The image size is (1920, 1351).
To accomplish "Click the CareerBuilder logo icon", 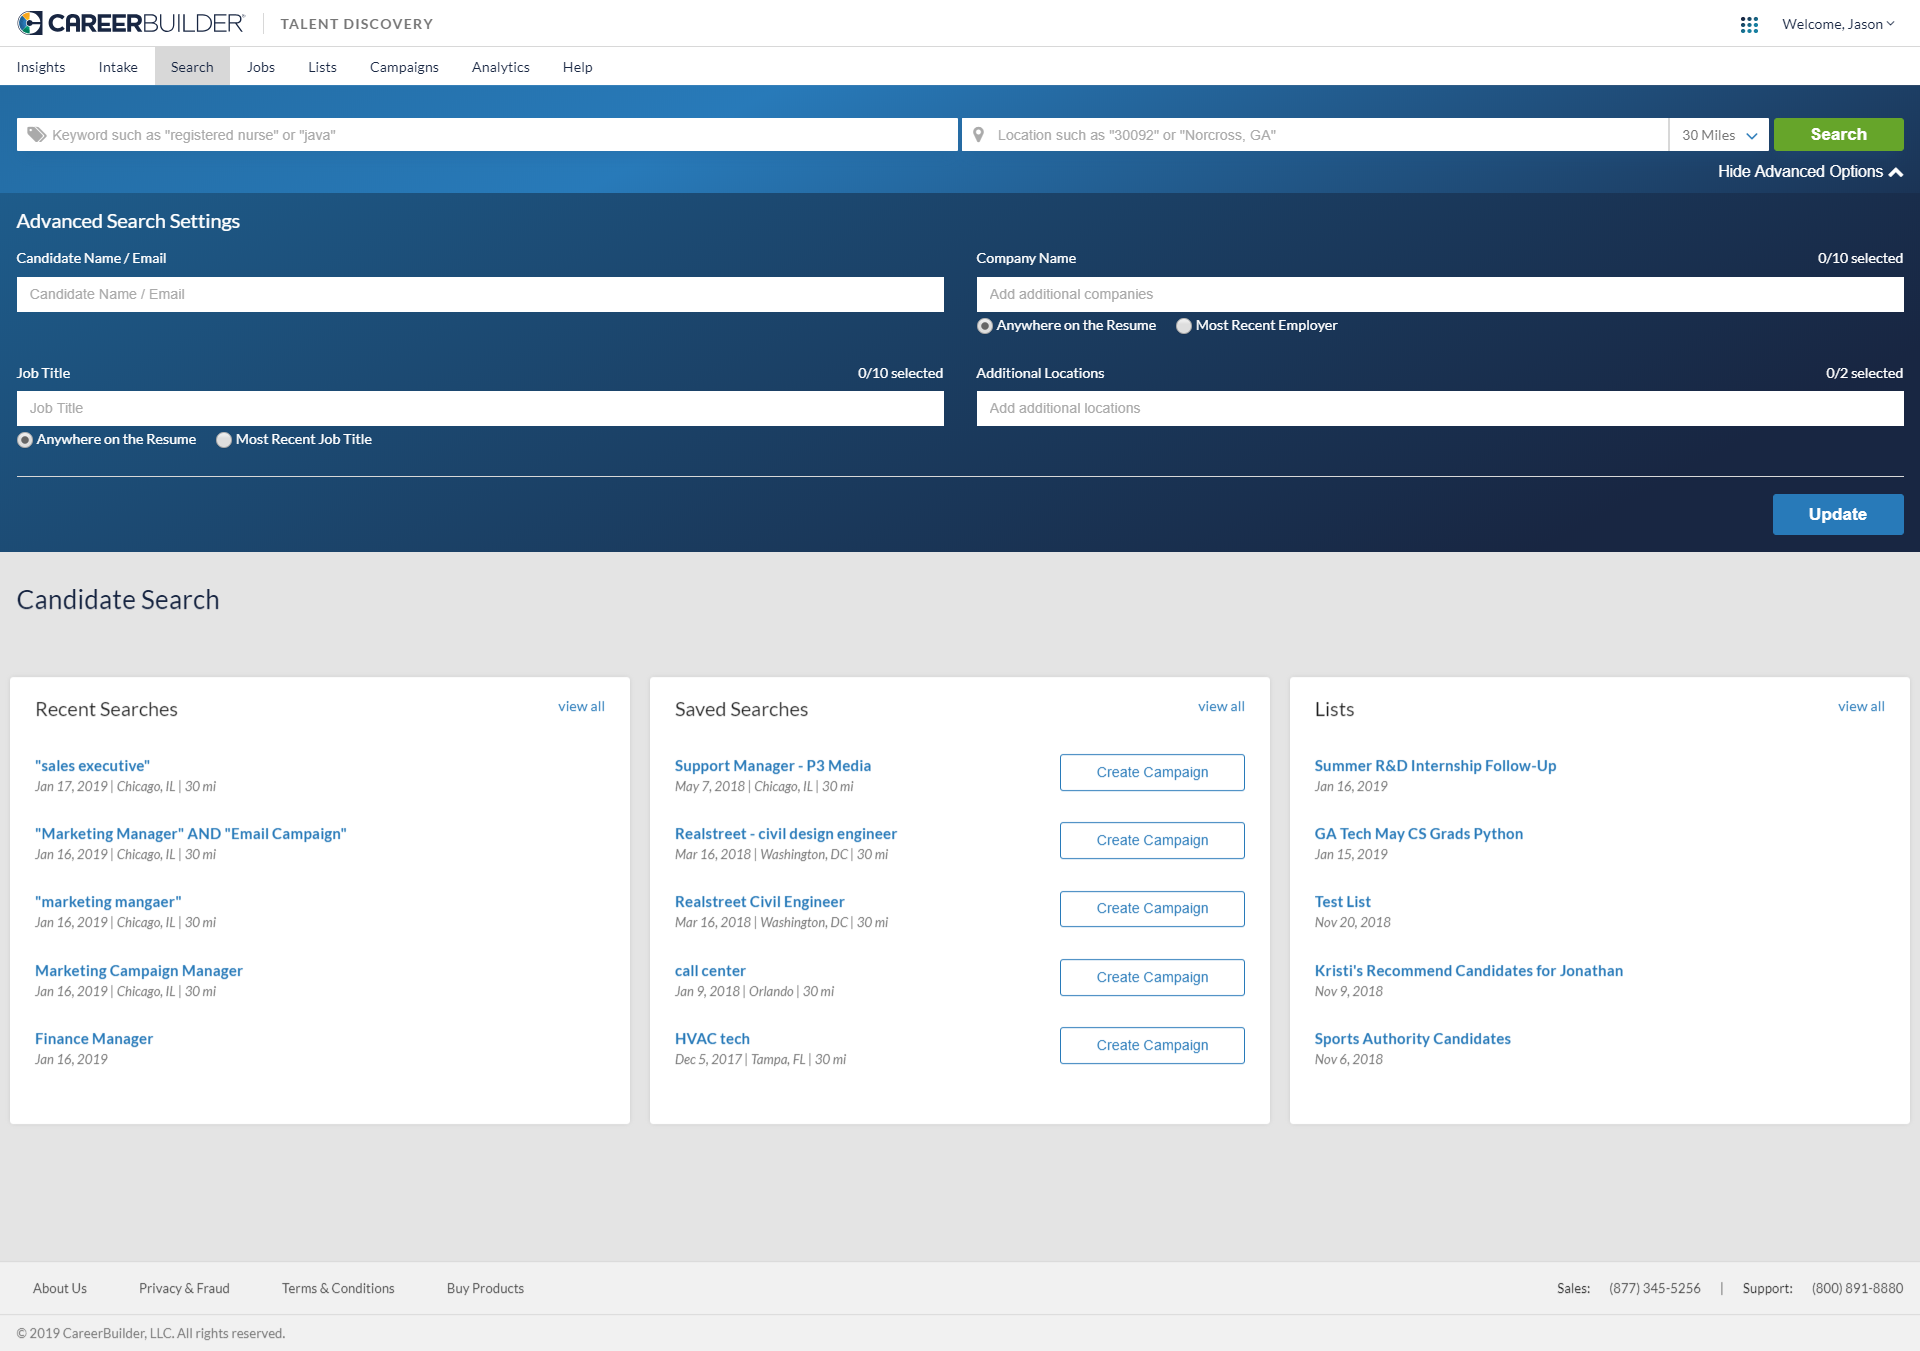I will 30,23.
